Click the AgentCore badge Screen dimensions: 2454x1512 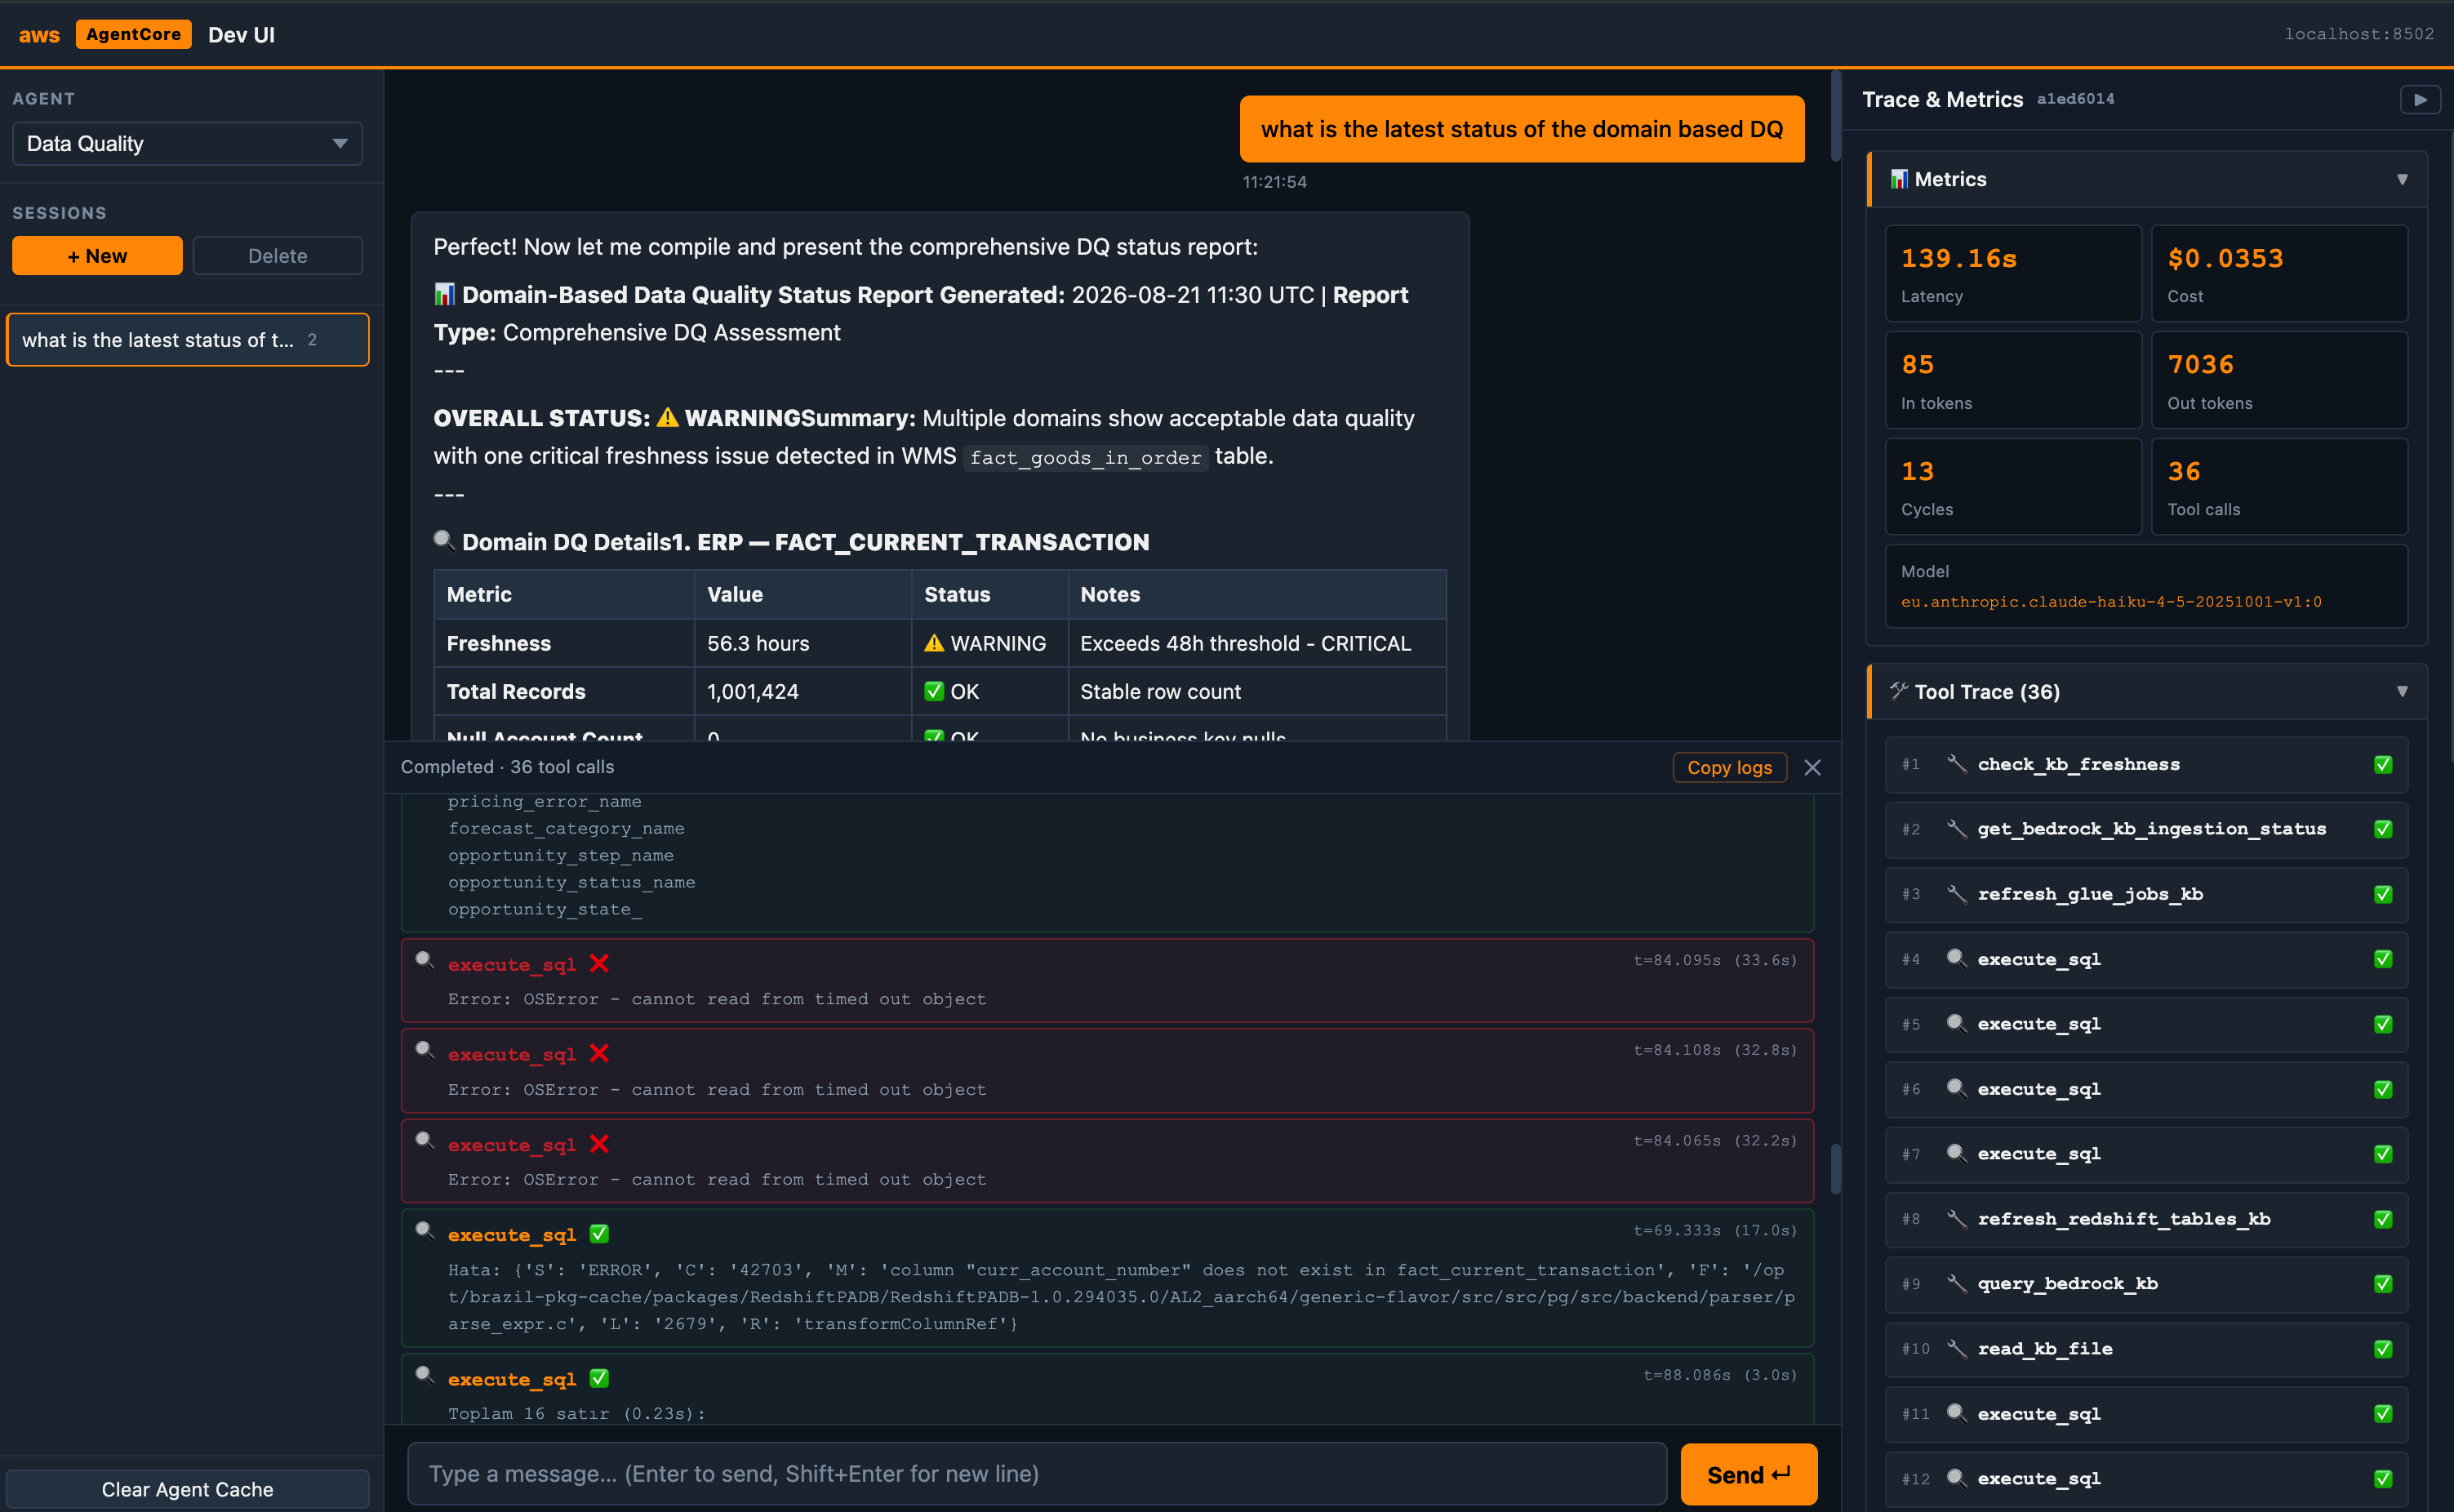point(133,34)
